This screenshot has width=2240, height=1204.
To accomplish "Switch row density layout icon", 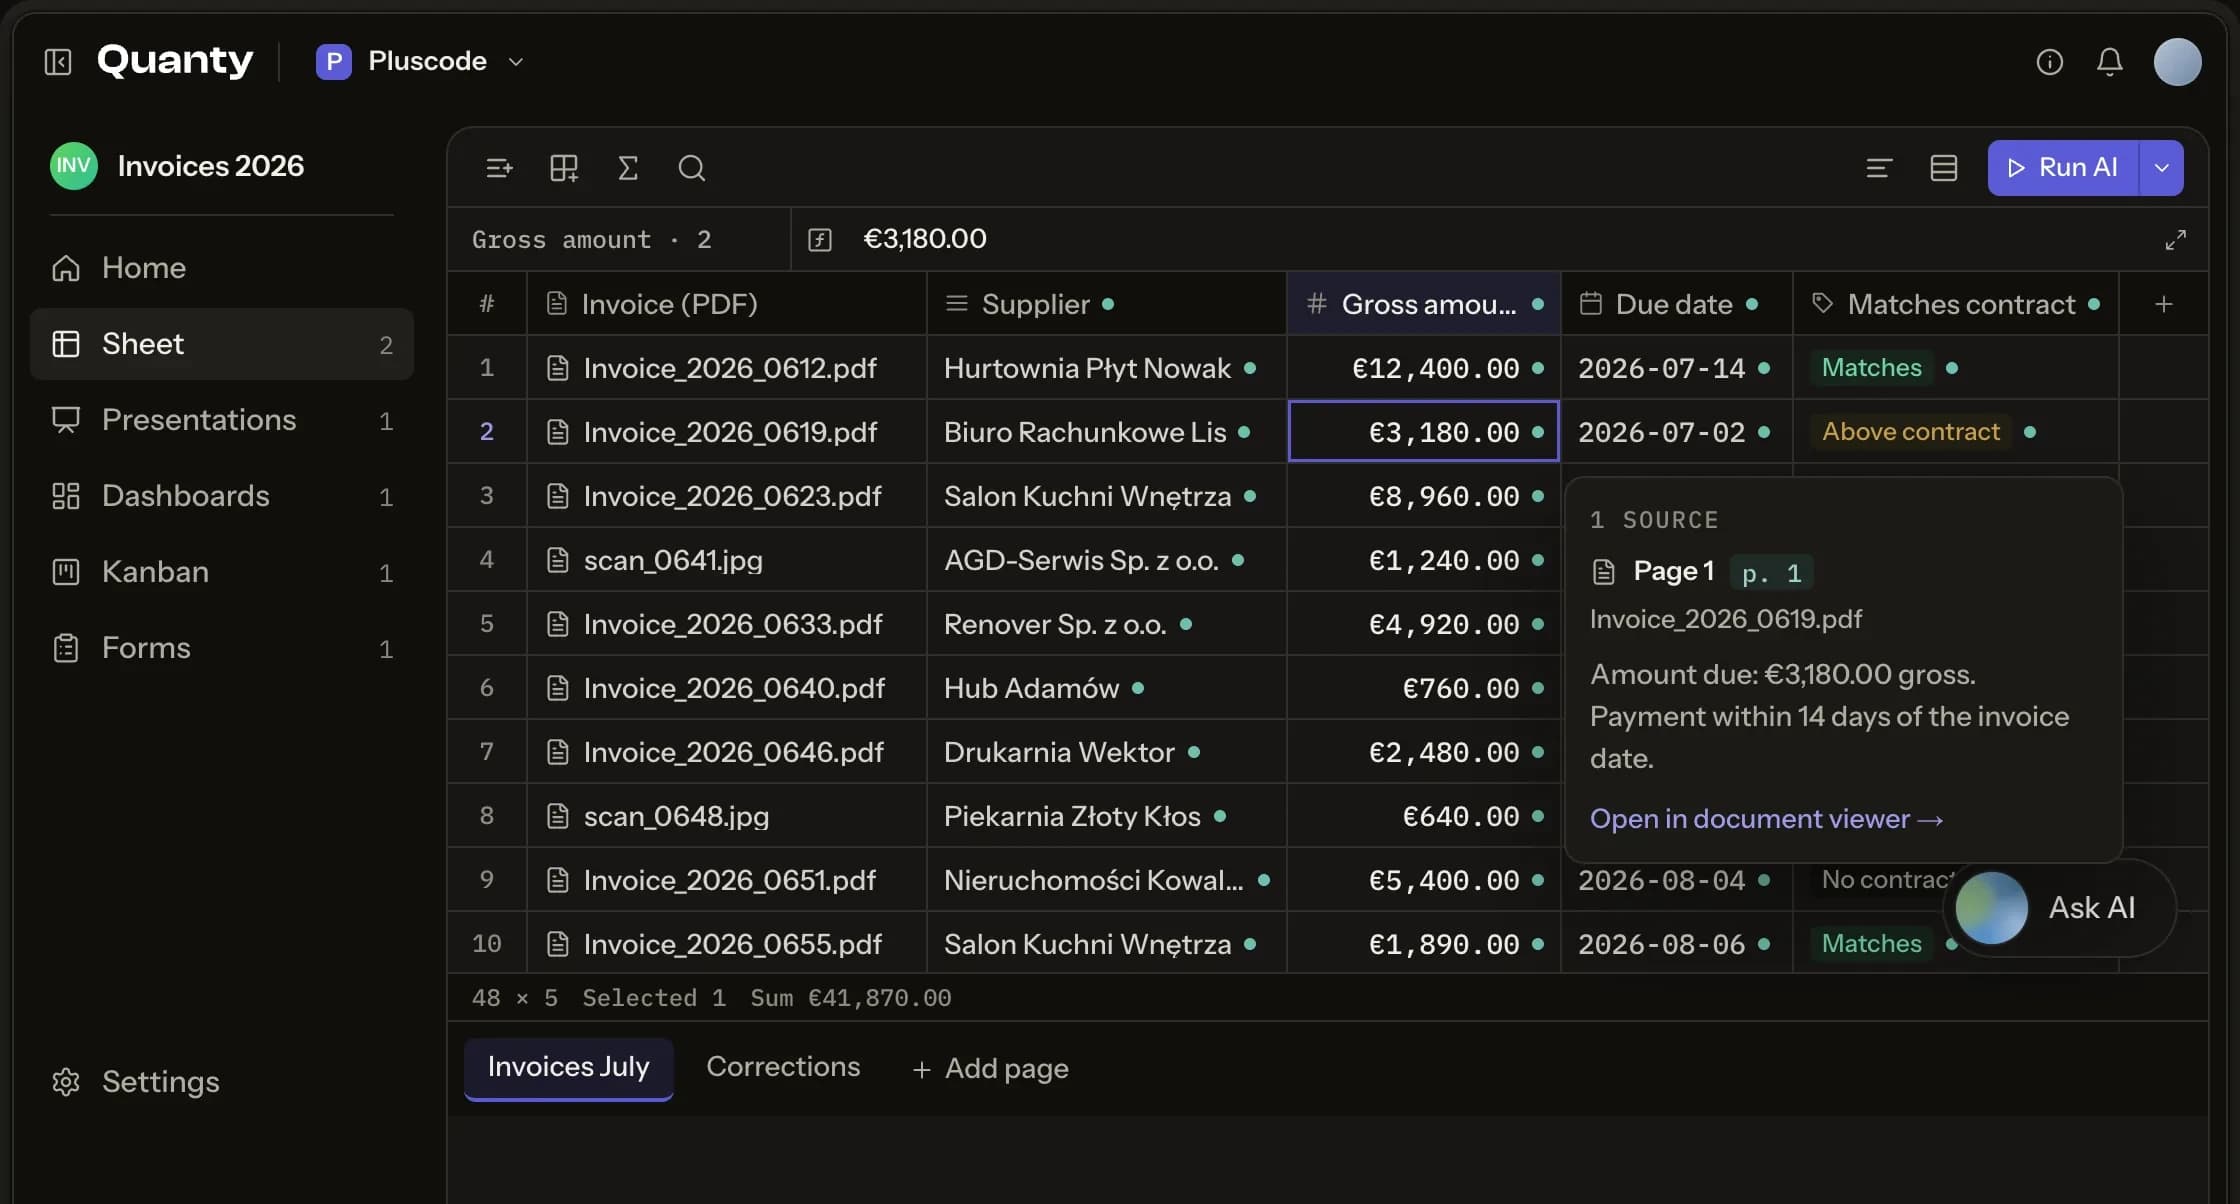I will [1943, 168].
